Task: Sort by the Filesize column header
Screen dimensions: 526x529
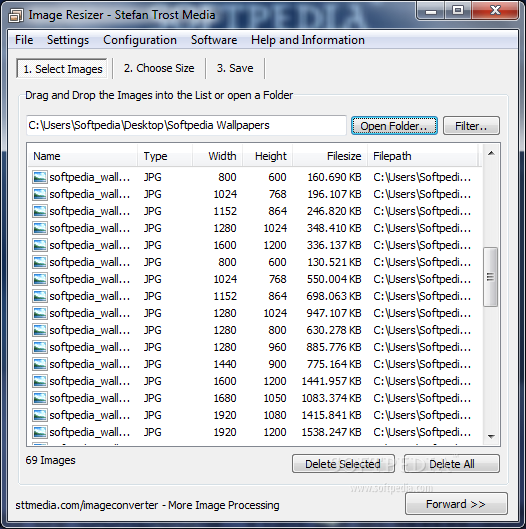Action: click(x=330, y=156)
